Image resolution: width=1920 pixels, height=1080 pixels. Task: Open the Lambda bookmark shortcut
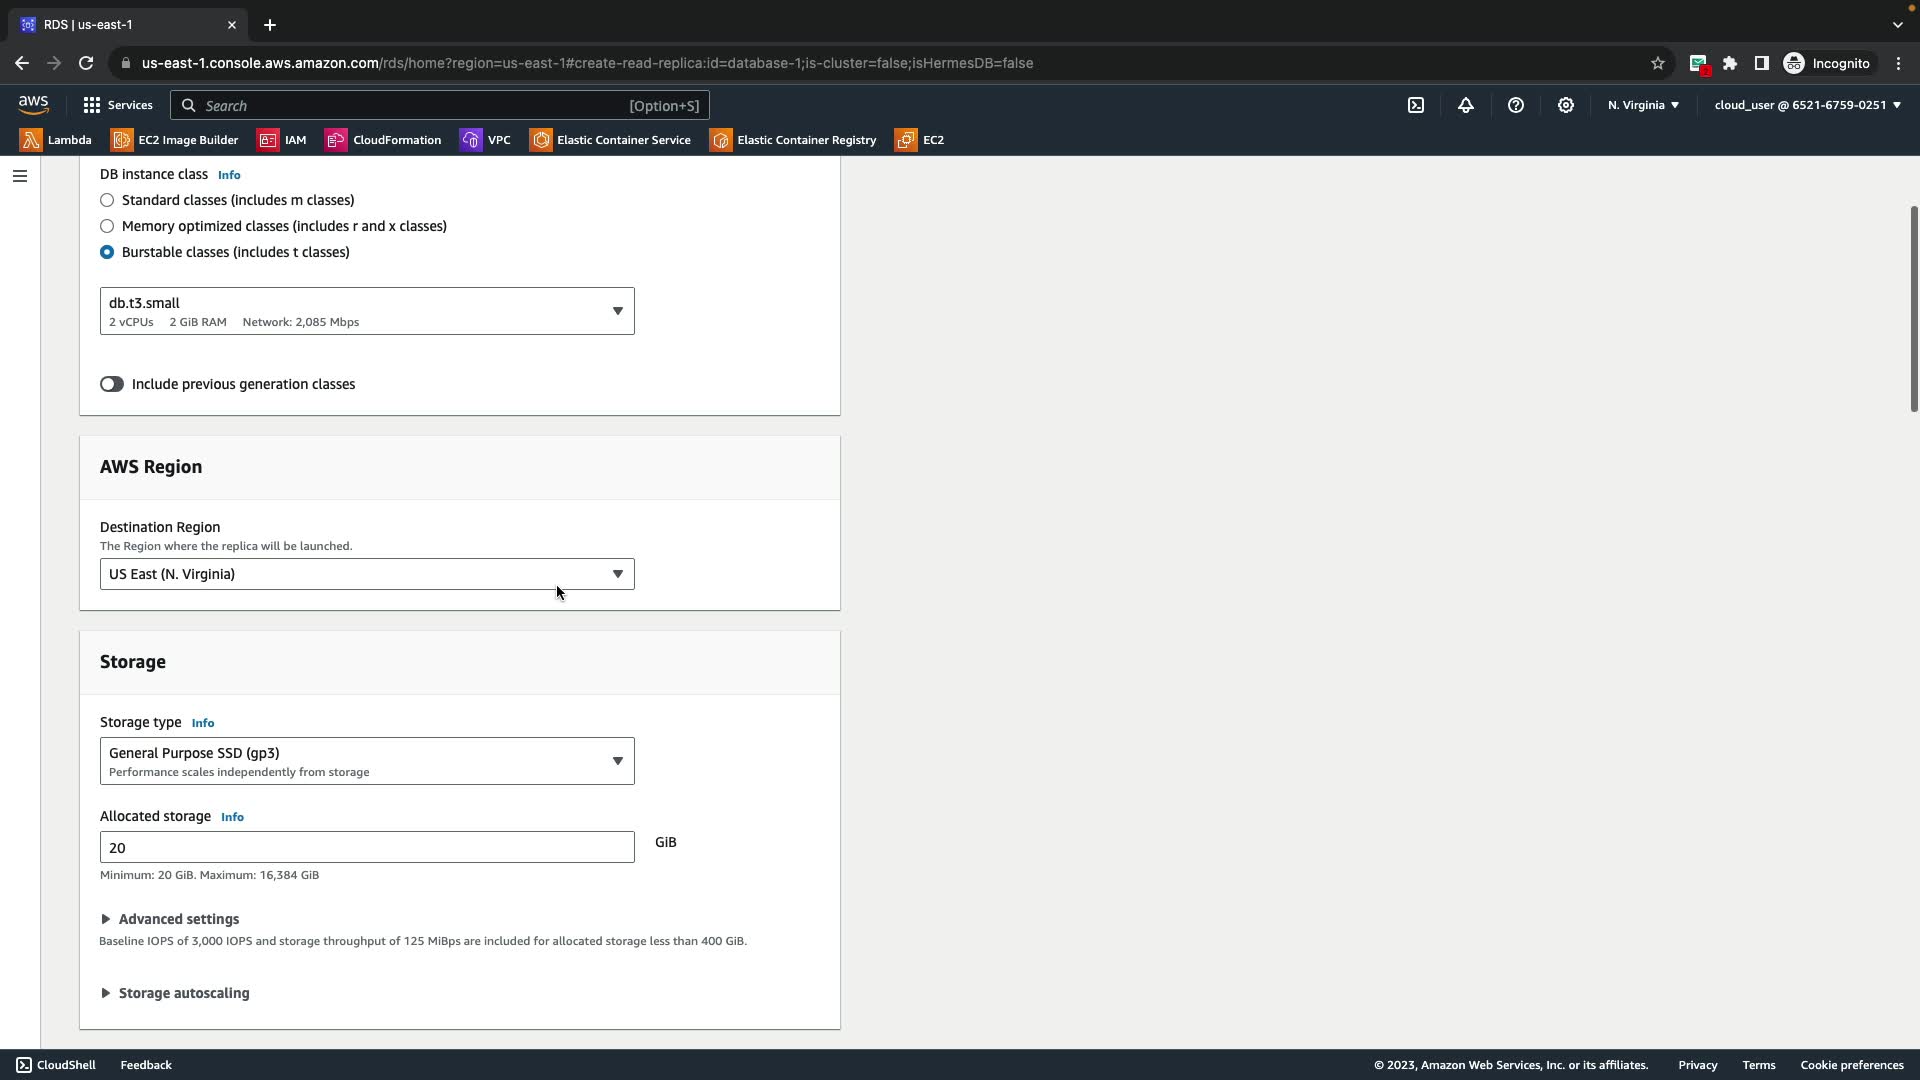(56, 140)
